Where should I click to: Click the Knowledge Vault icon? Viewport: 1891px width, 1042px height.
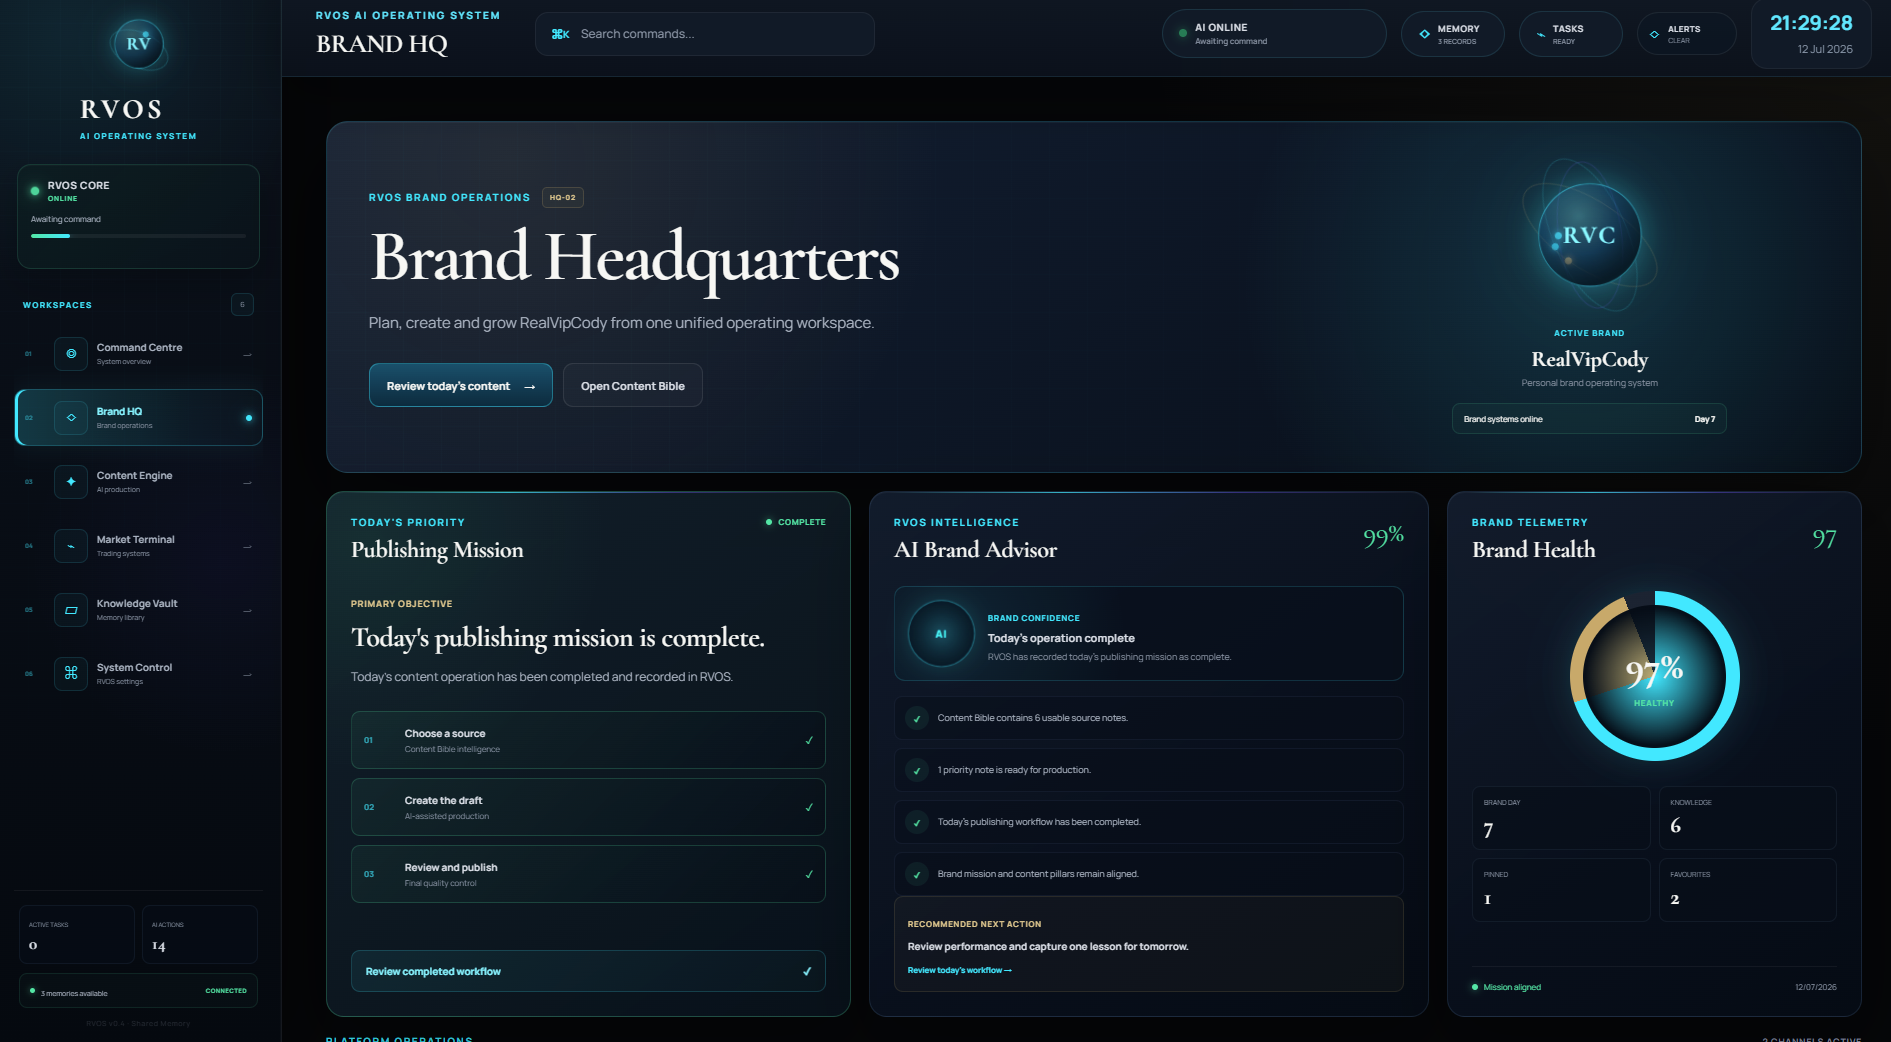point(71,610)
